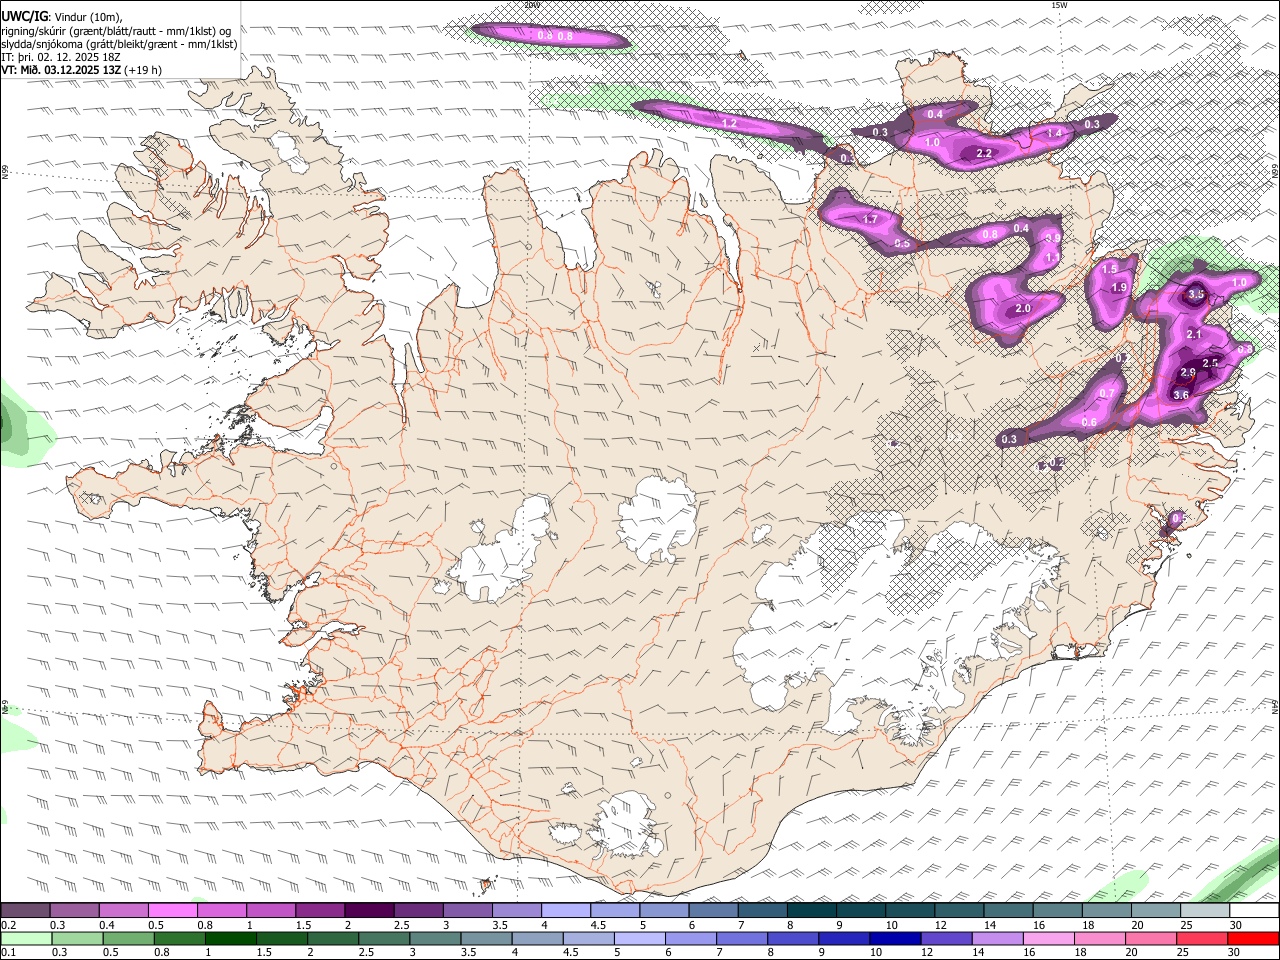Click the '4.5' label in the upper legend row
This screenshot has width=1280, height=960.
(598, 925)
